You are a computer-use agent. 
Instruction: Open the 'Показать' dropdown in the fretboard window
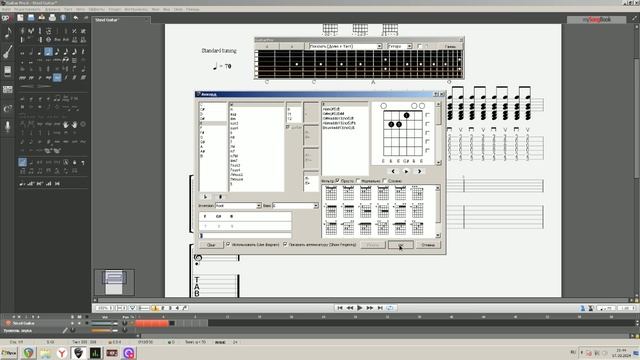[x=345, y=46]
